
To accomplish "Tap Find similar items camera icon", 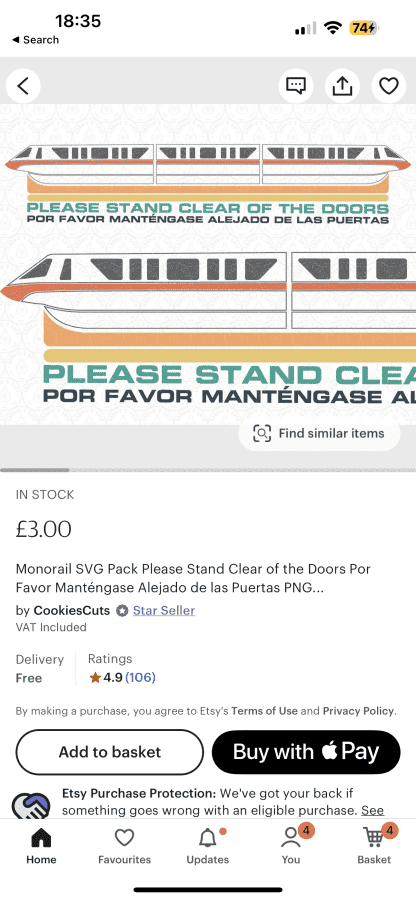I will [x=262, y=433].
